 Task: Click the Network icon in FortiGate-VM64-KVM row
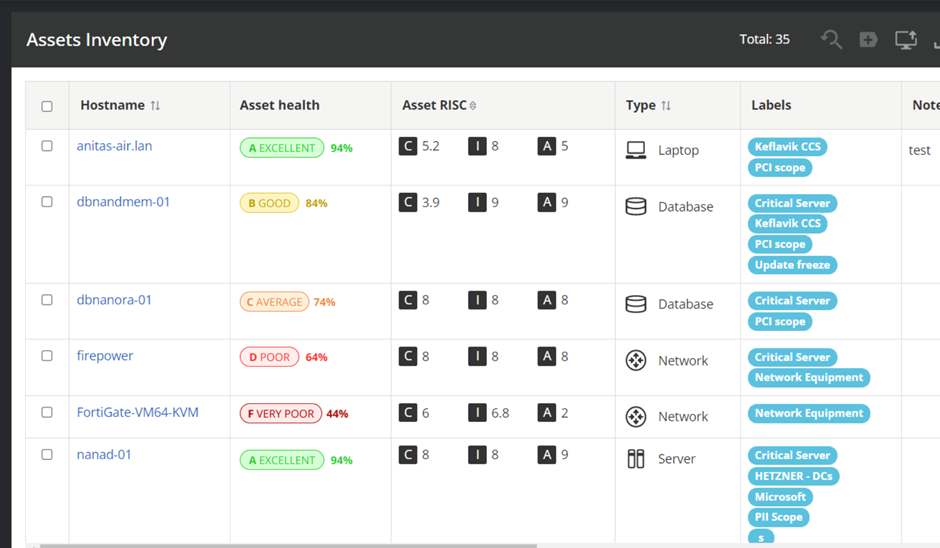635,417
